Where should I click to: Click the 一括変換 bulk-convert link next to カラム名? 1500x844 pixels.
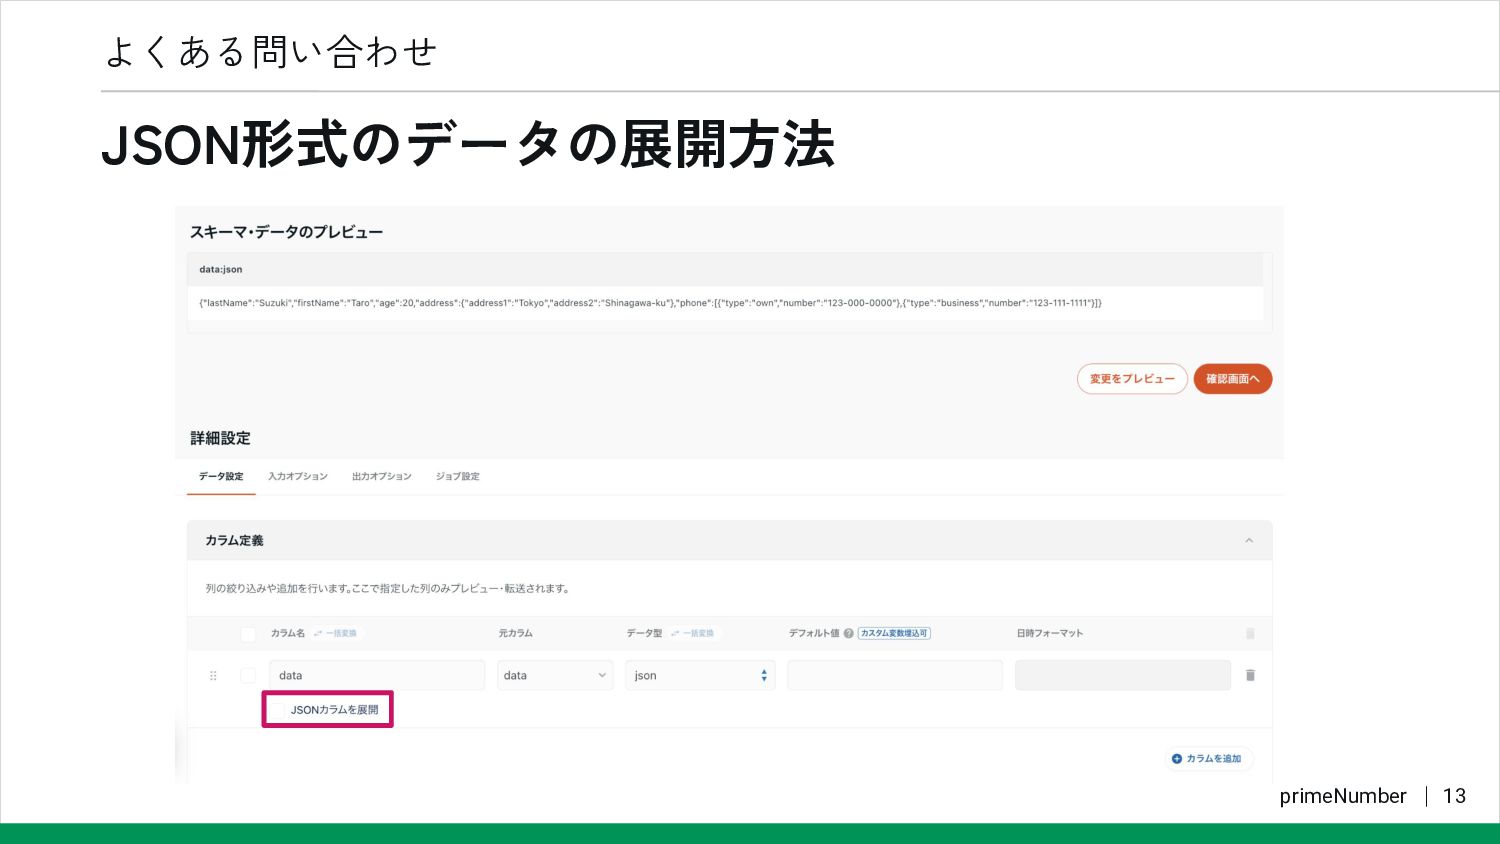click(335, 633)
